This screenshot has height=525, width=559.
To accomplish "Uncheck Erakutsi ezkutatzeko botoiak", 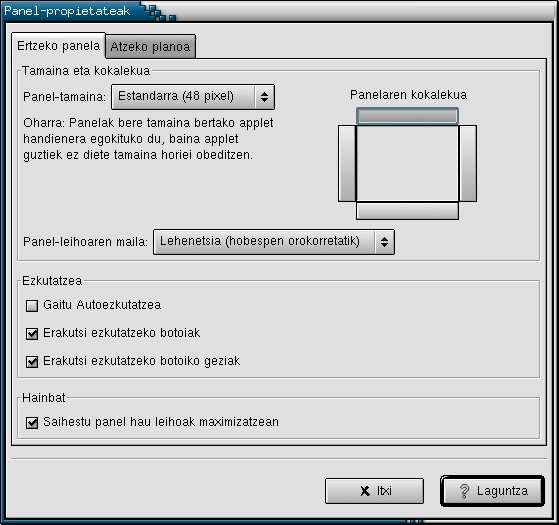I will [x=32, y=334].
